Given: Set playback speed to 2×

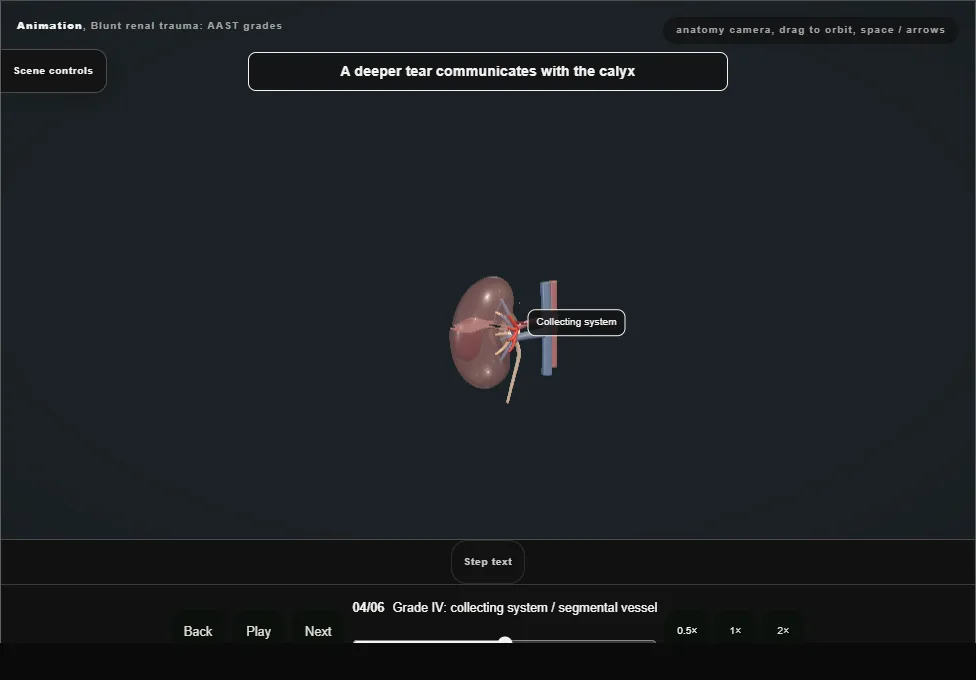Looking at the screenshot, I should click(x=783, y=630).
